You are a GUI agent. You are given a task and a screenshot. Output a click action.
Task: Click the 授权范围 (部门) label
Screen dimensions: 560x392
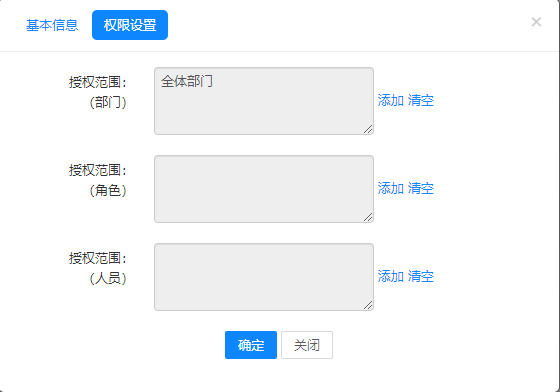[98, 92]
